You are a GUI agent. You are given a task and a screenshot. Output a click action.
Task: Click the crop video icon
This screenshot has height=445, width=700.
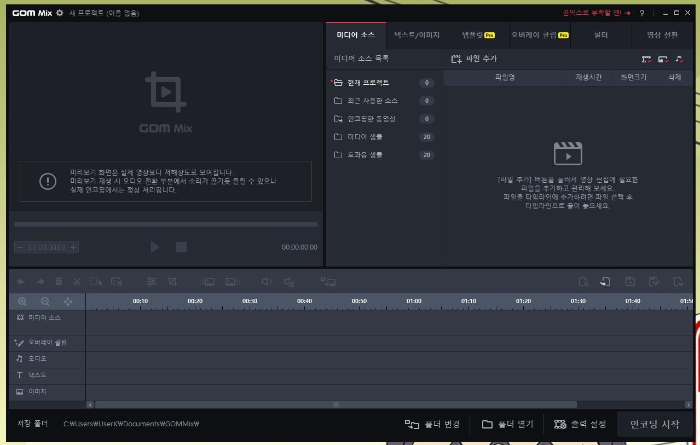(x=172, y=282)
